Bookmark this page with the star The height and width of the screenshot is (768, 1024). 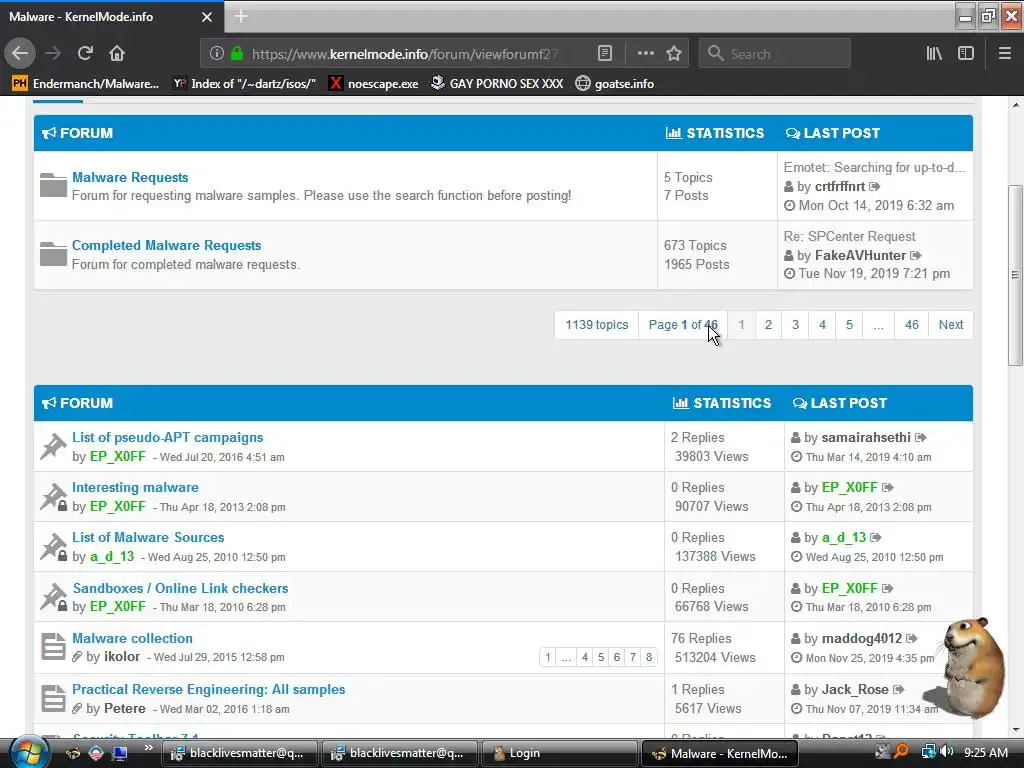click(674, 54)
